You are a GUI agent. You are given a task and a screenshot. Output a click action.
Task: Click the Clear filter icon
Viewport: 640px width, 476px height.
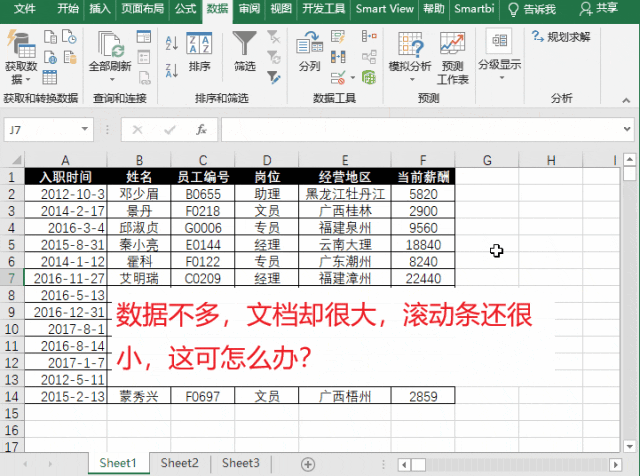tap(273, 37)
